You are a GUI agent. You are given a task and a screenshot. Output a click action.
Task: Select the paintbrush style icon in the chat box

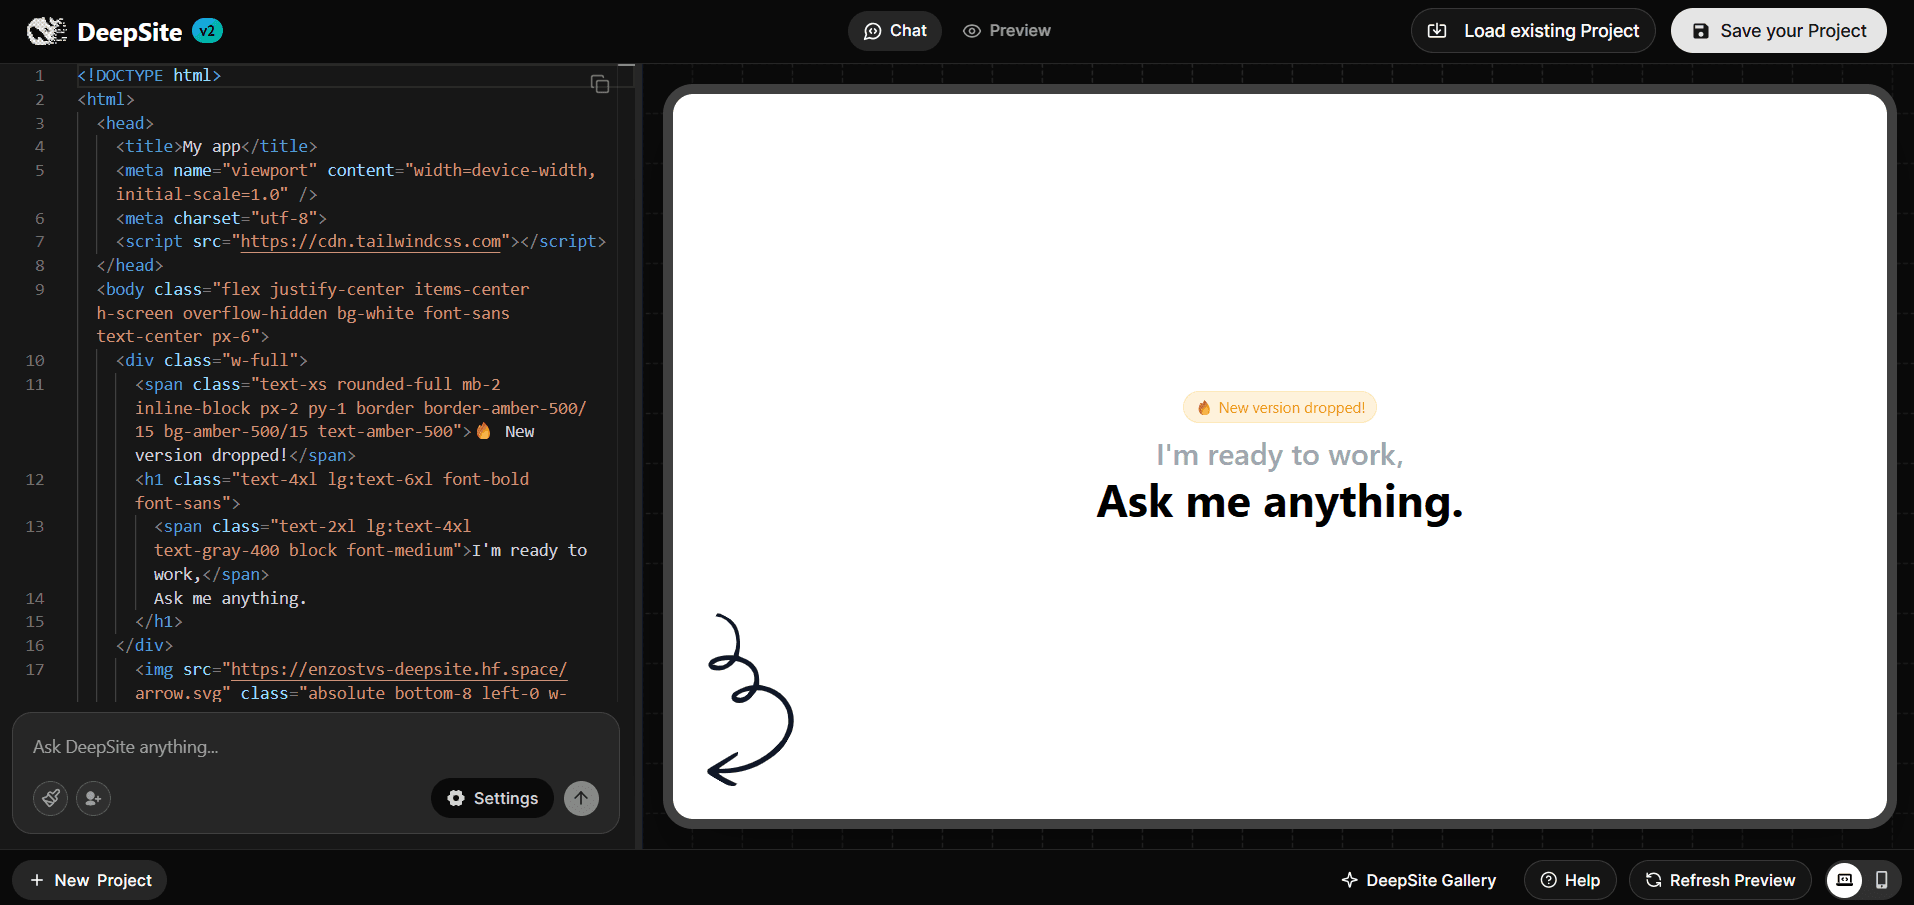point(50,798)
